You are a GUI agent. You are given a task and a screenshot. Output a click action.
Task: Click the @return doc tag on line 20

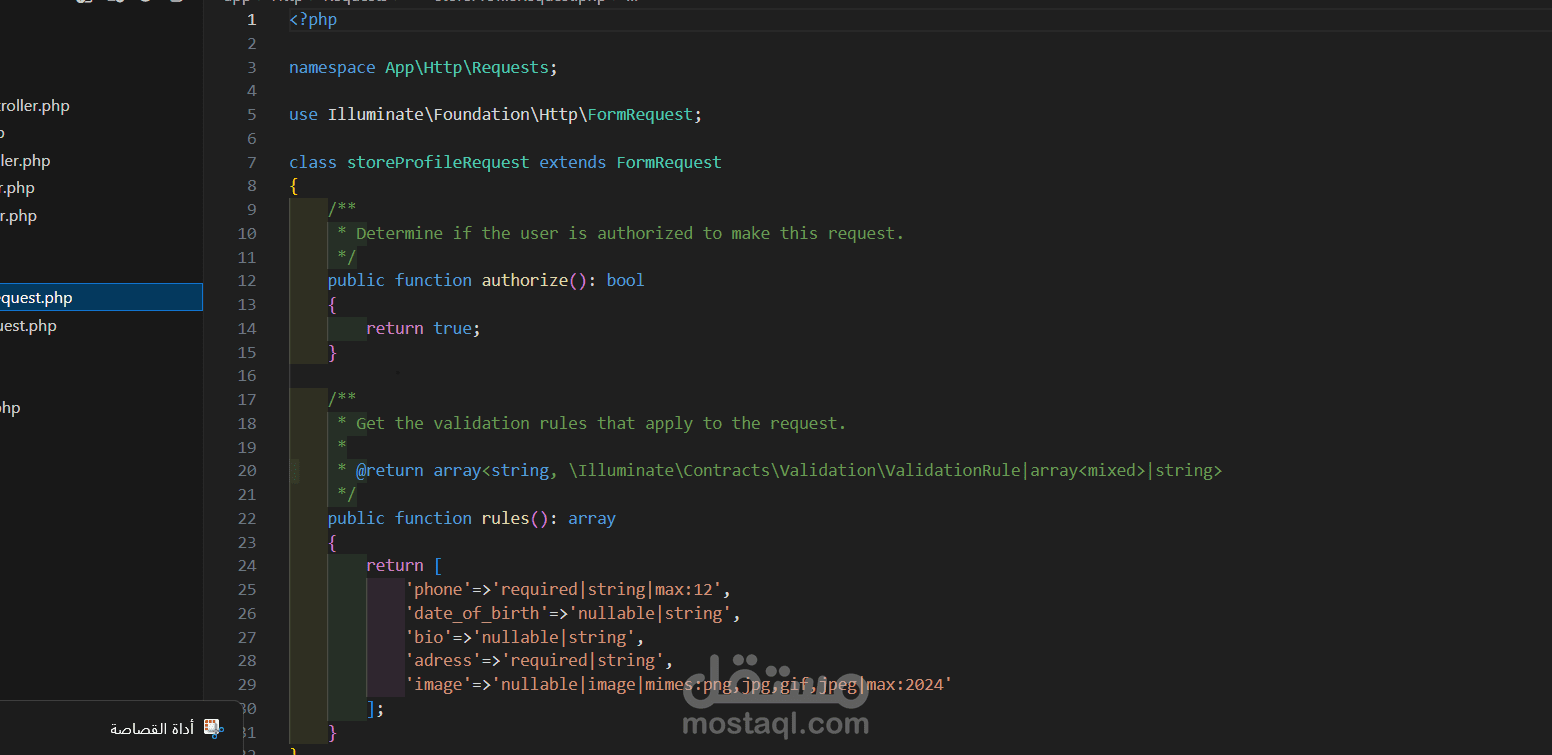390,471
